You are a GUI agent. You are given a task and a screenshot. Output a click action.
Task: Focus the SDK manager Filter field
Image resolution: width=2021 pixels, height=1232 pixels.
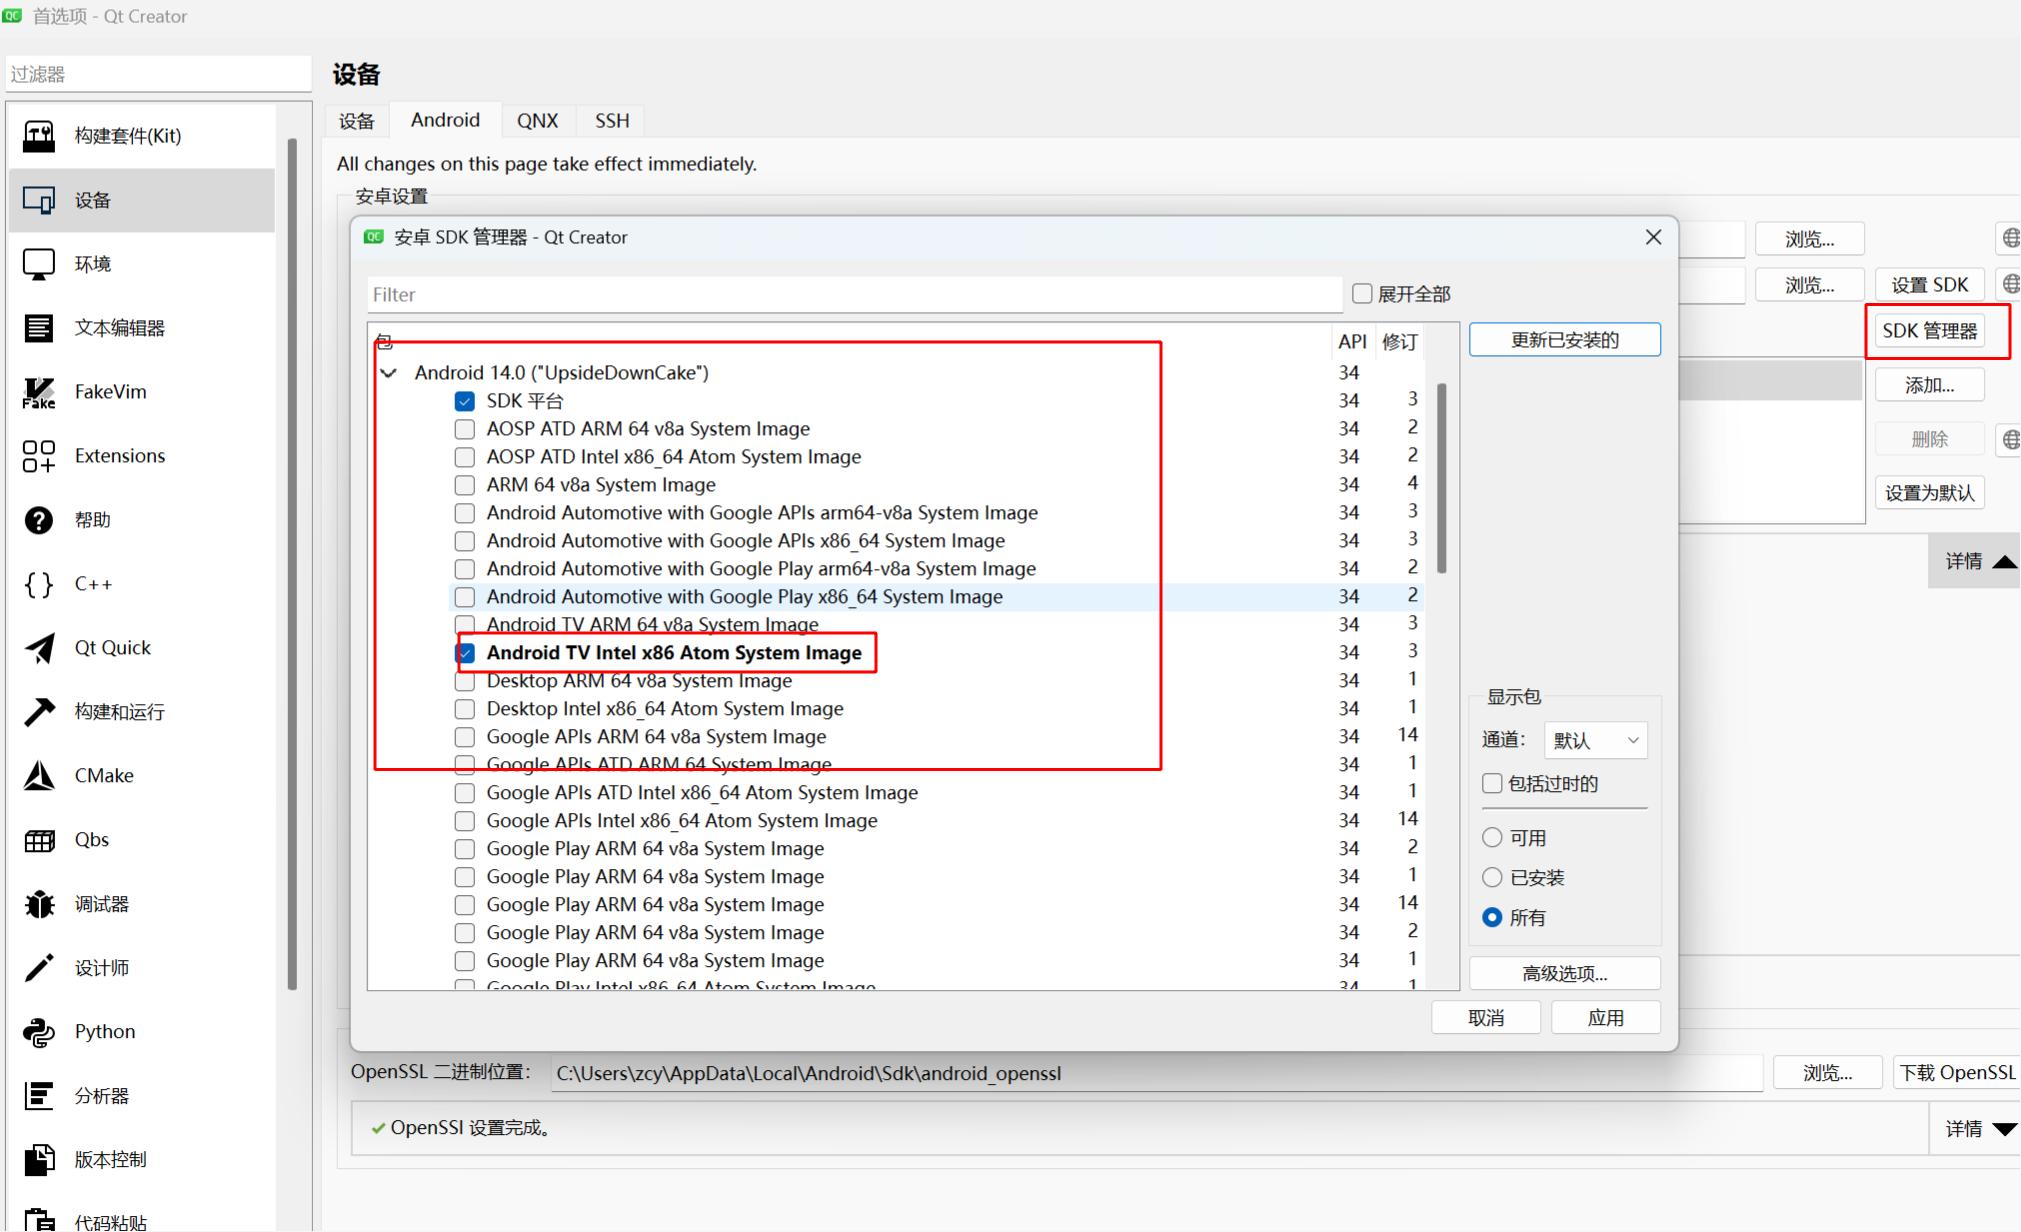[x=854, y=295]
